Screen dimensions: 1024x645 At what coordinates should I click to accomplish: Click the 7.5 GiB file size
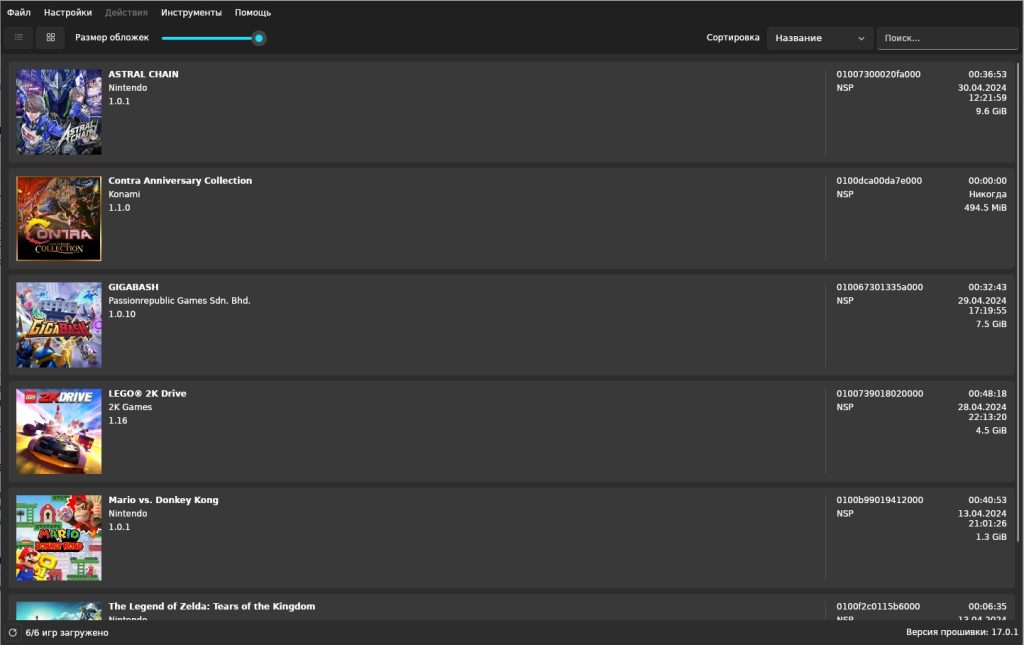coord(991,324)
